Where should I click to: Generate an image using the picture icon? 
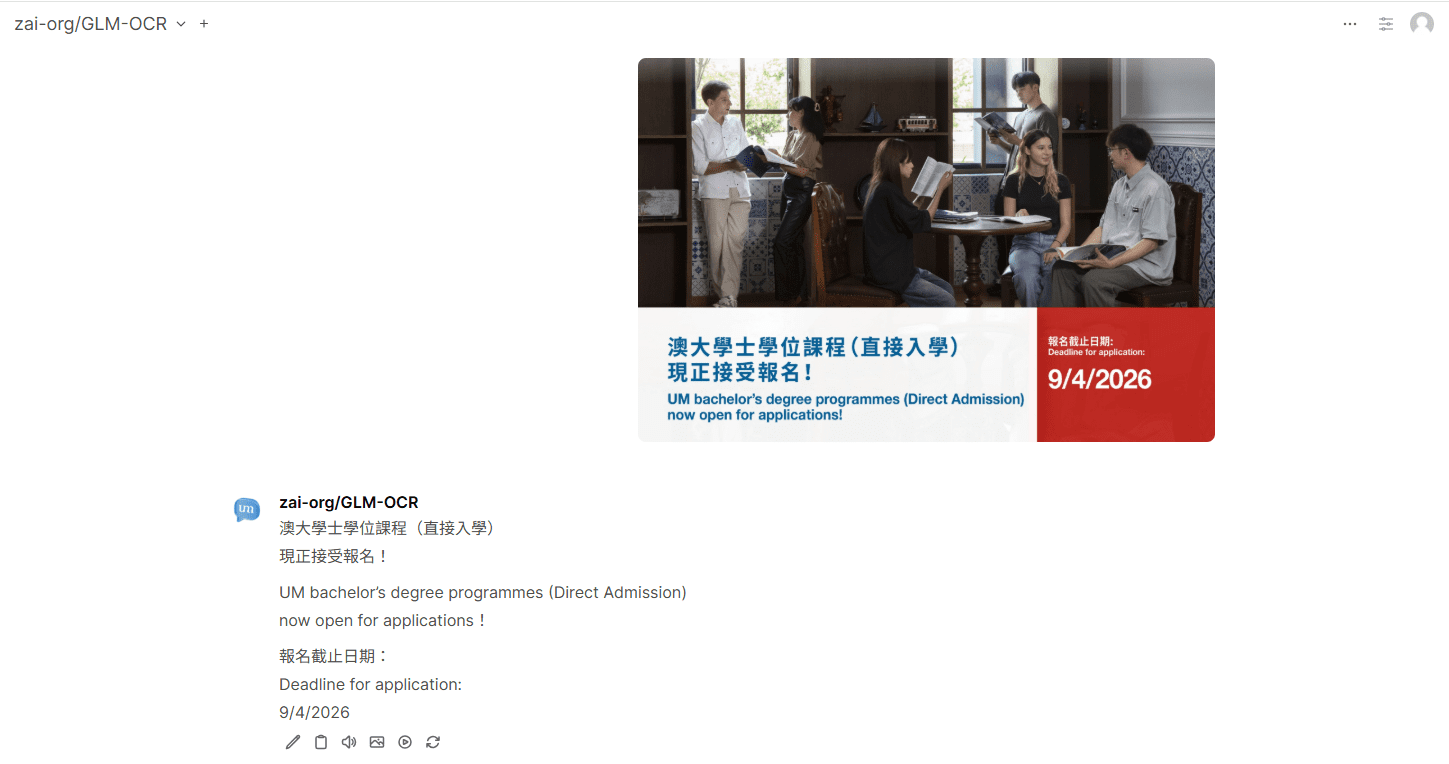(377, 742)
